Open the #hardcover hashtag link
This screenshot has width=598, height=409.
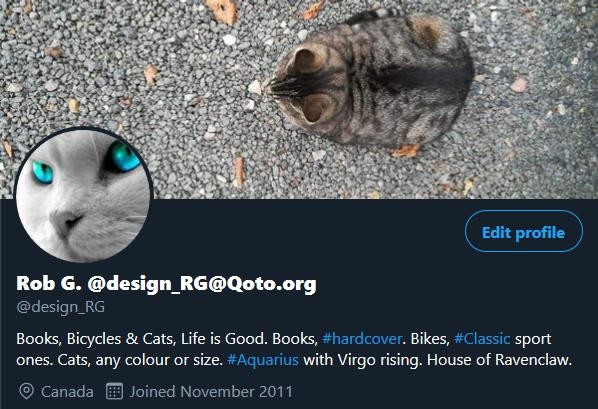click(x=362, y=339)
